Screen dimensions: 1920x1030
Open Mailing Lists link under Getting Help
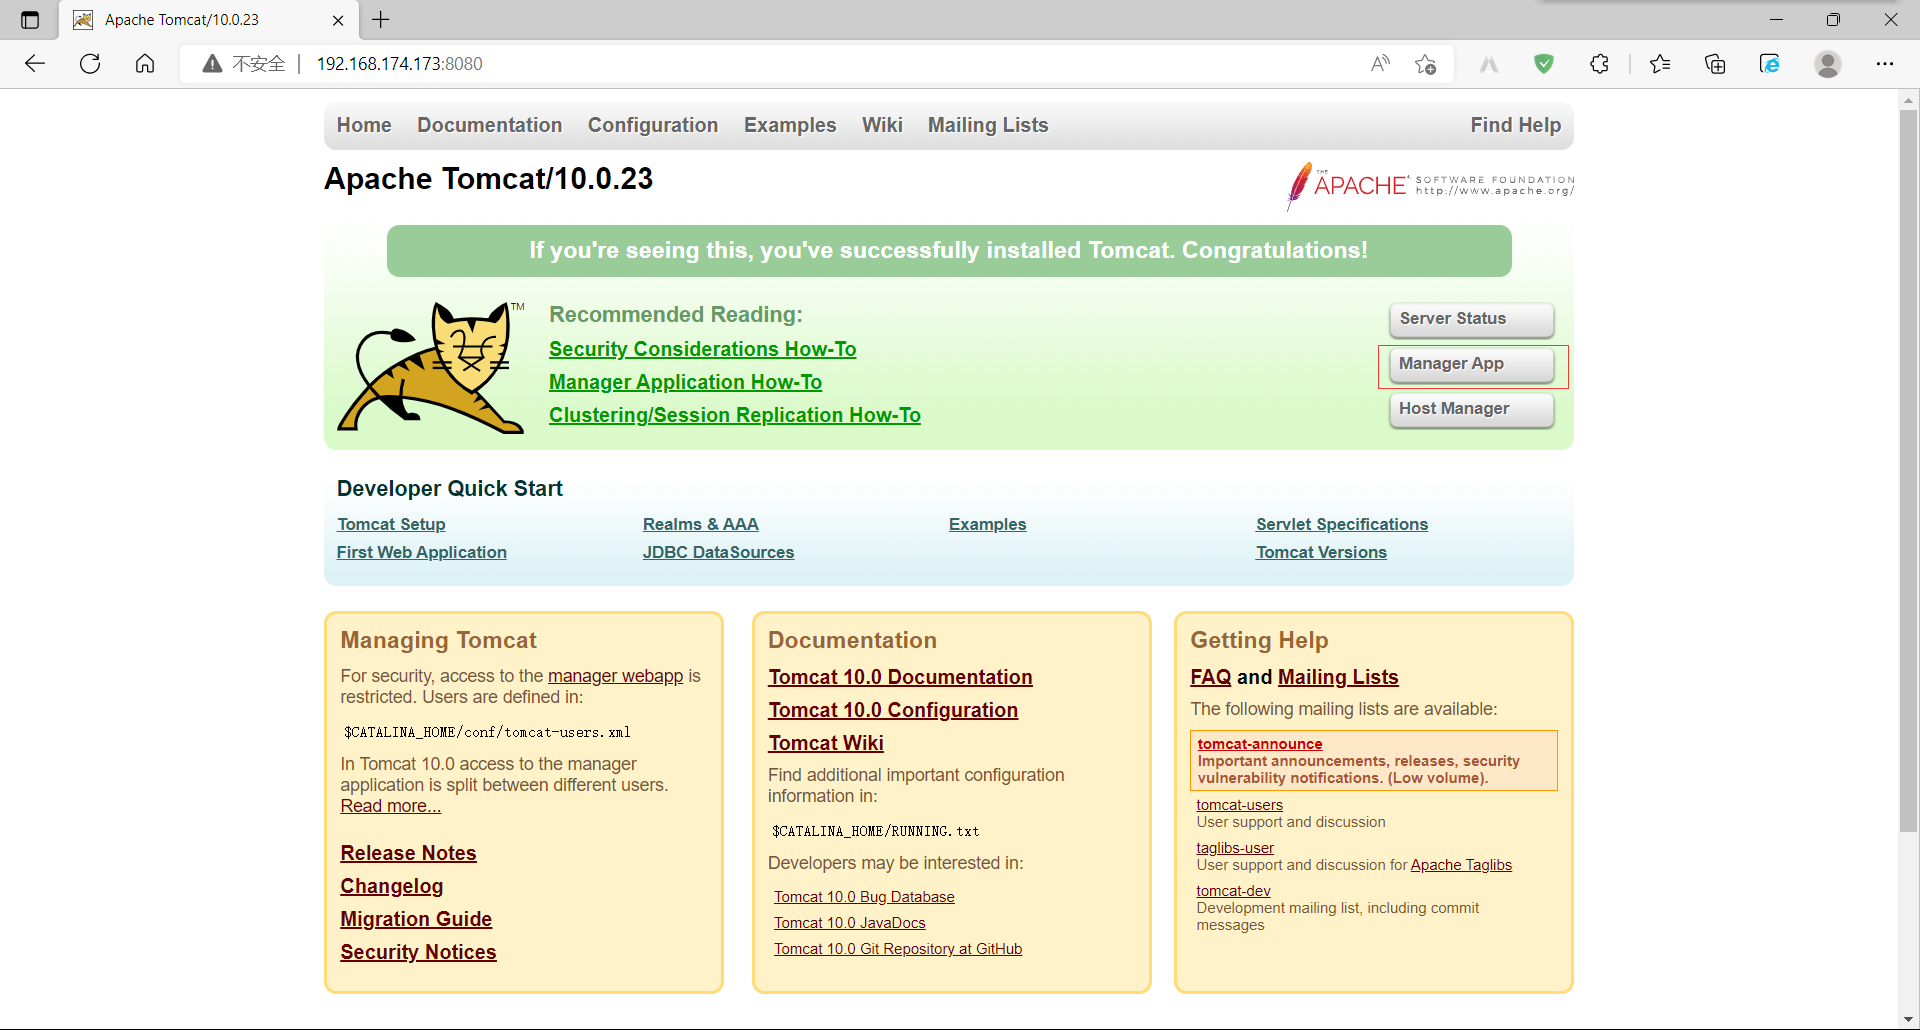[1338, 677]
